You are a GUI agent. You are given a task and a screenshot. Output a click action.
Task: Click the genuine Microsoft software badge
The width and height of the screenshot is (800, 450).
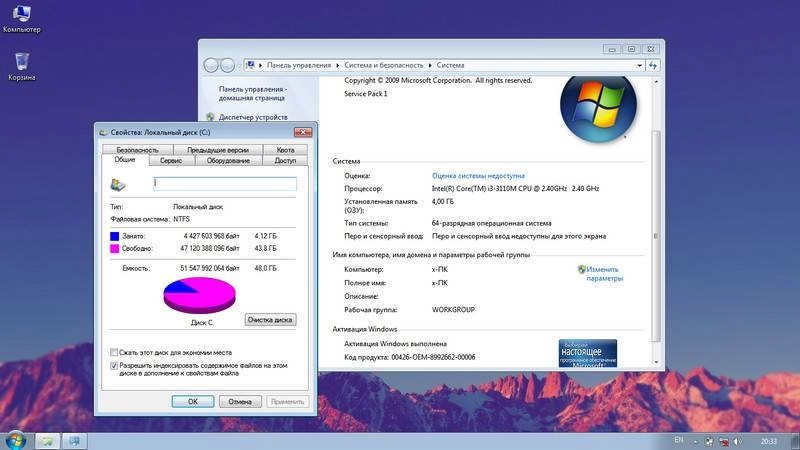pos(588,353)
